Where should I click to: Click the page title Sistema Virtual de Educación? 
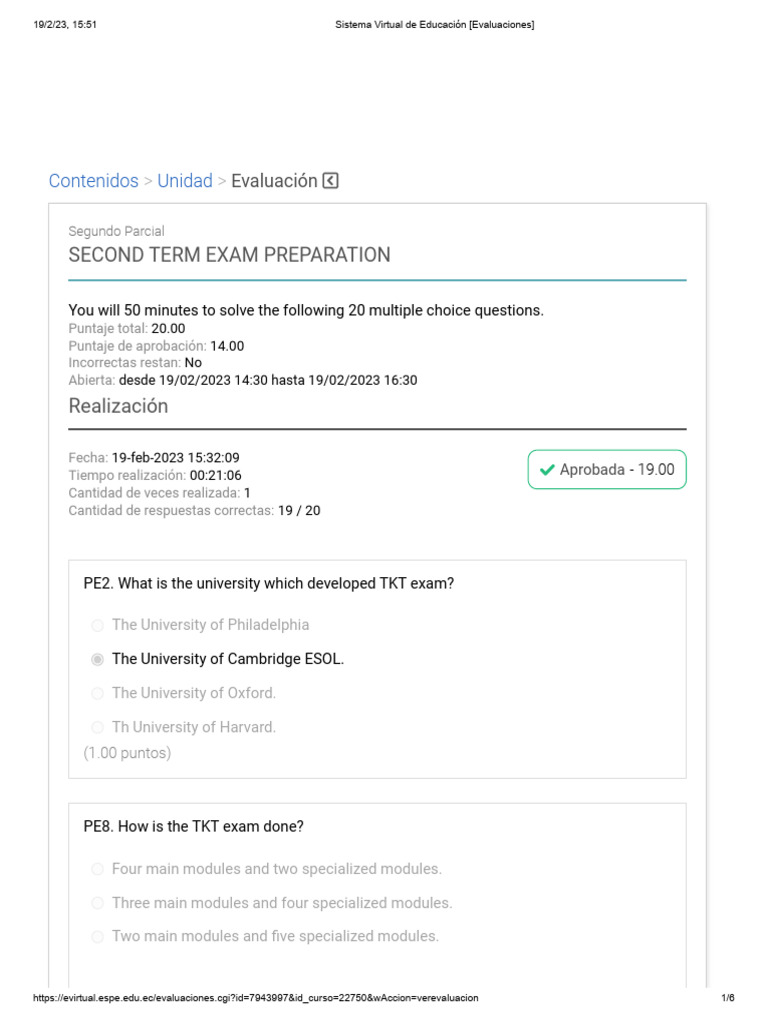[433, 25]
